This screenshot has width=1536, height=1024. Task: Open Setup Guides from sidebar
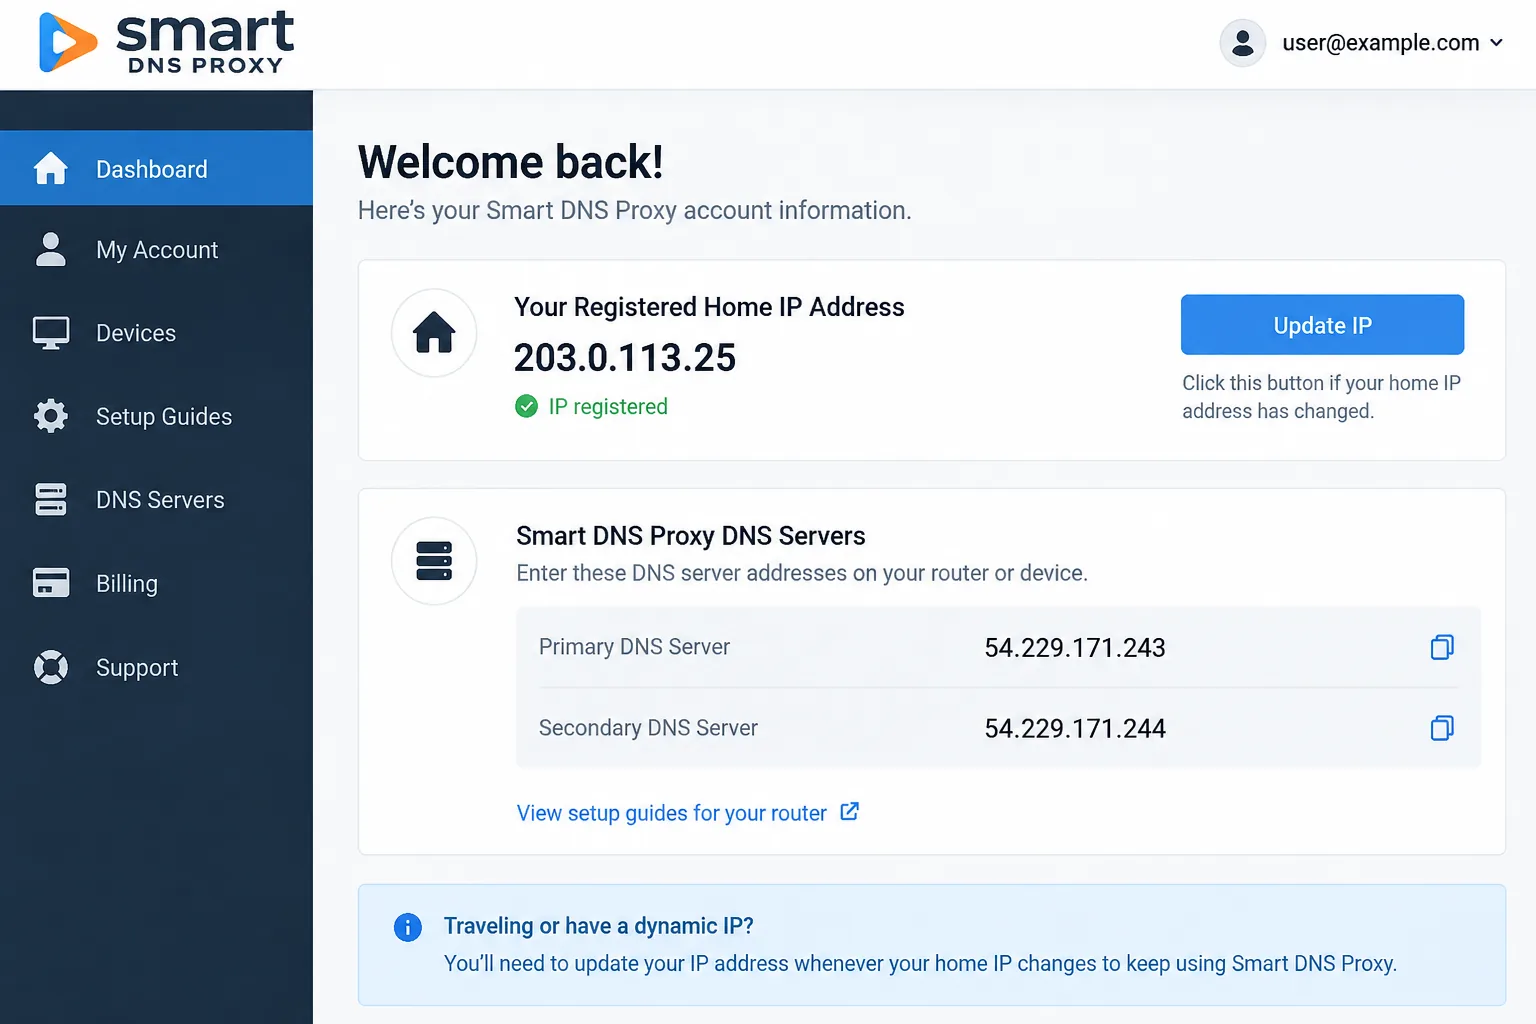pos(156,416)
